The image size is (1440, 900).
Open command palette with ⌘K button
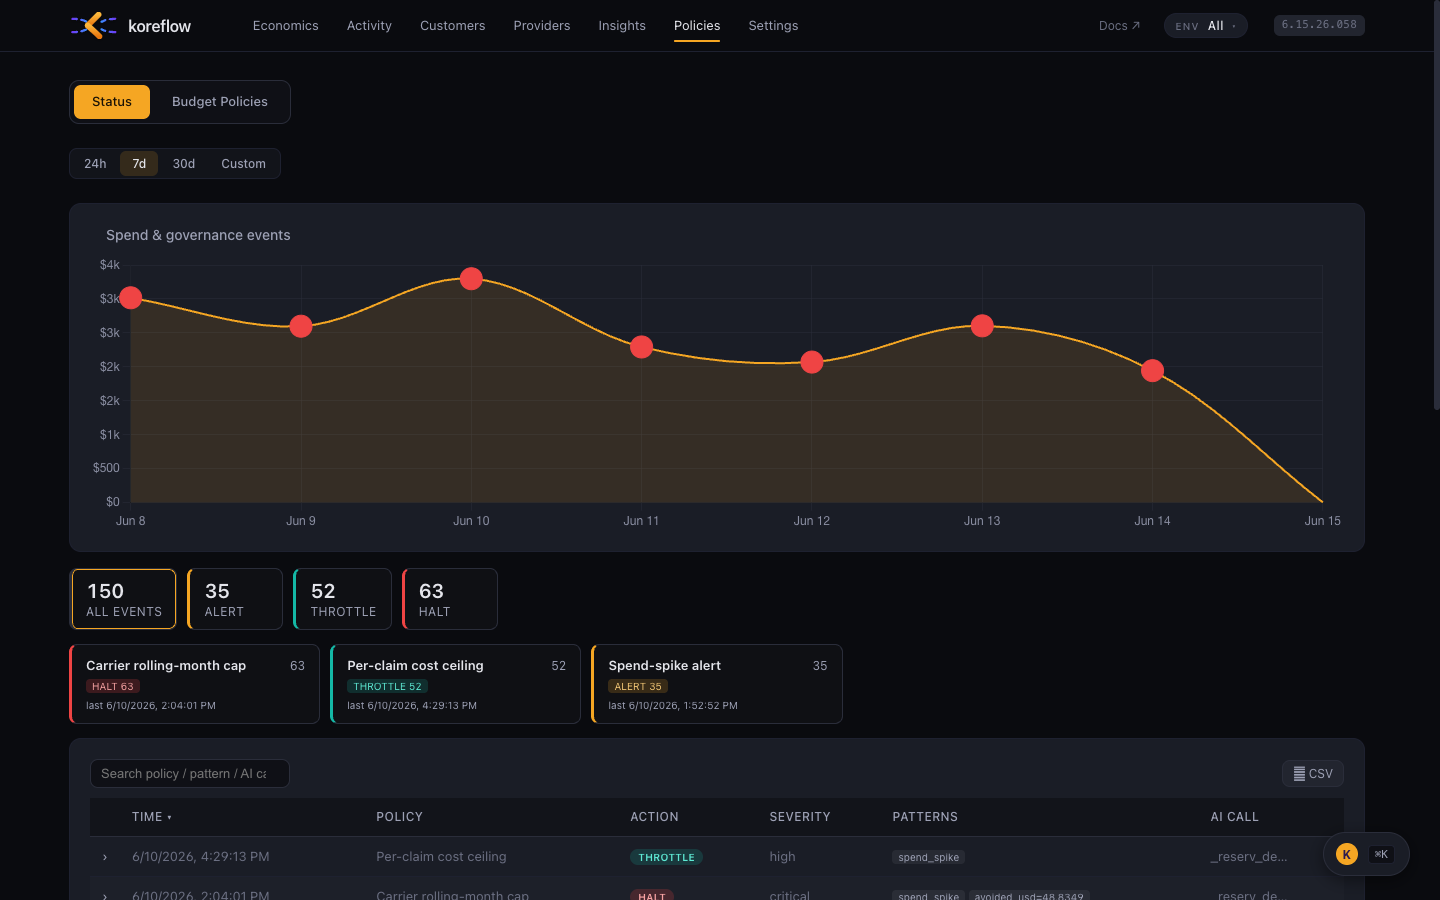1381,854
